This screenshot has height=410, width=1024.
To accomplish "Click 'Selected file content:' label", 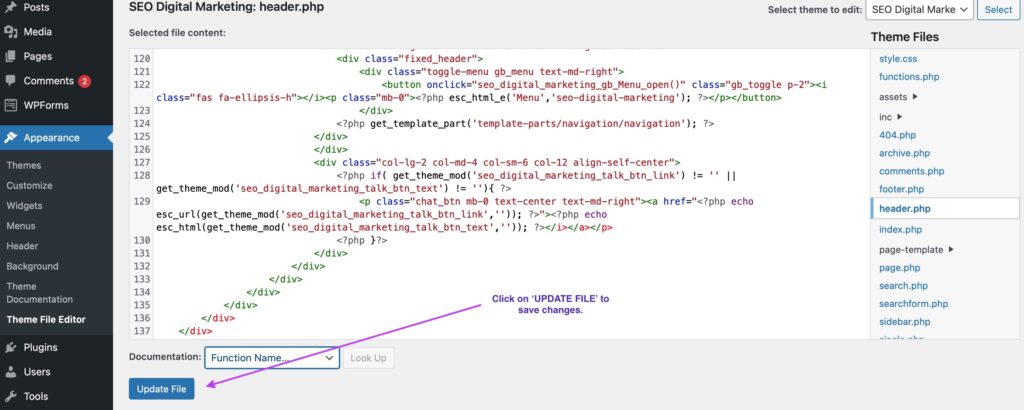I will [177, 32].
